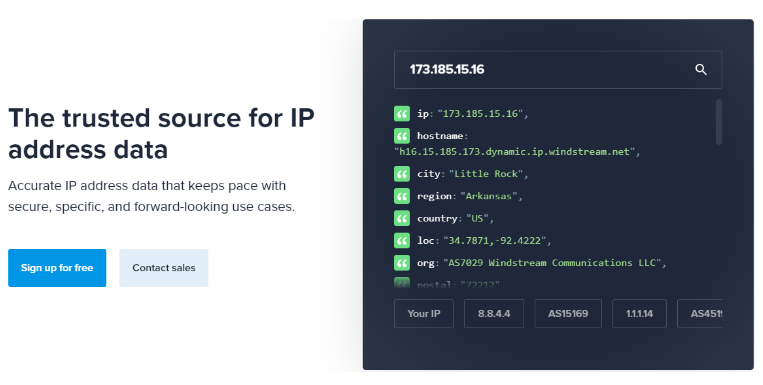Viewport: 763px width, 385px height.
Task: Click the quote icon beside ip field
Action: (x=402, y=114)
